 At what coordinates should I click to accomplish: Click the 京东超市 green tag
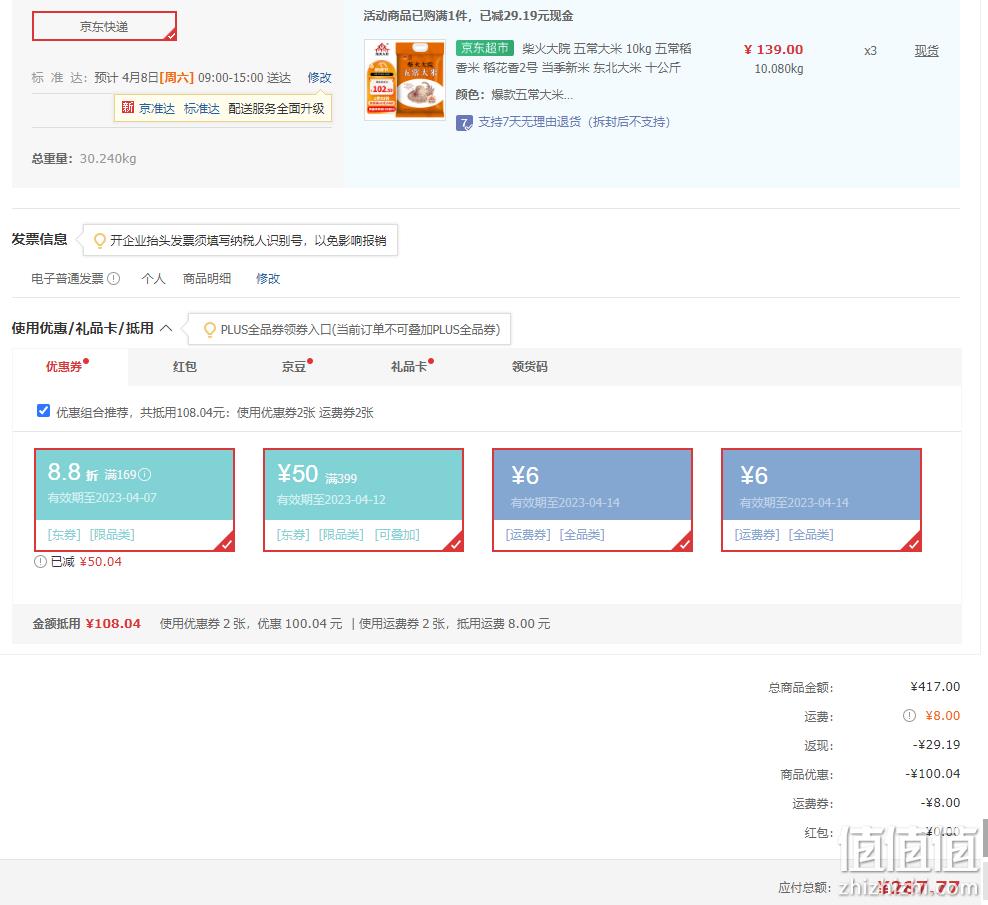[x=485, y=48]
